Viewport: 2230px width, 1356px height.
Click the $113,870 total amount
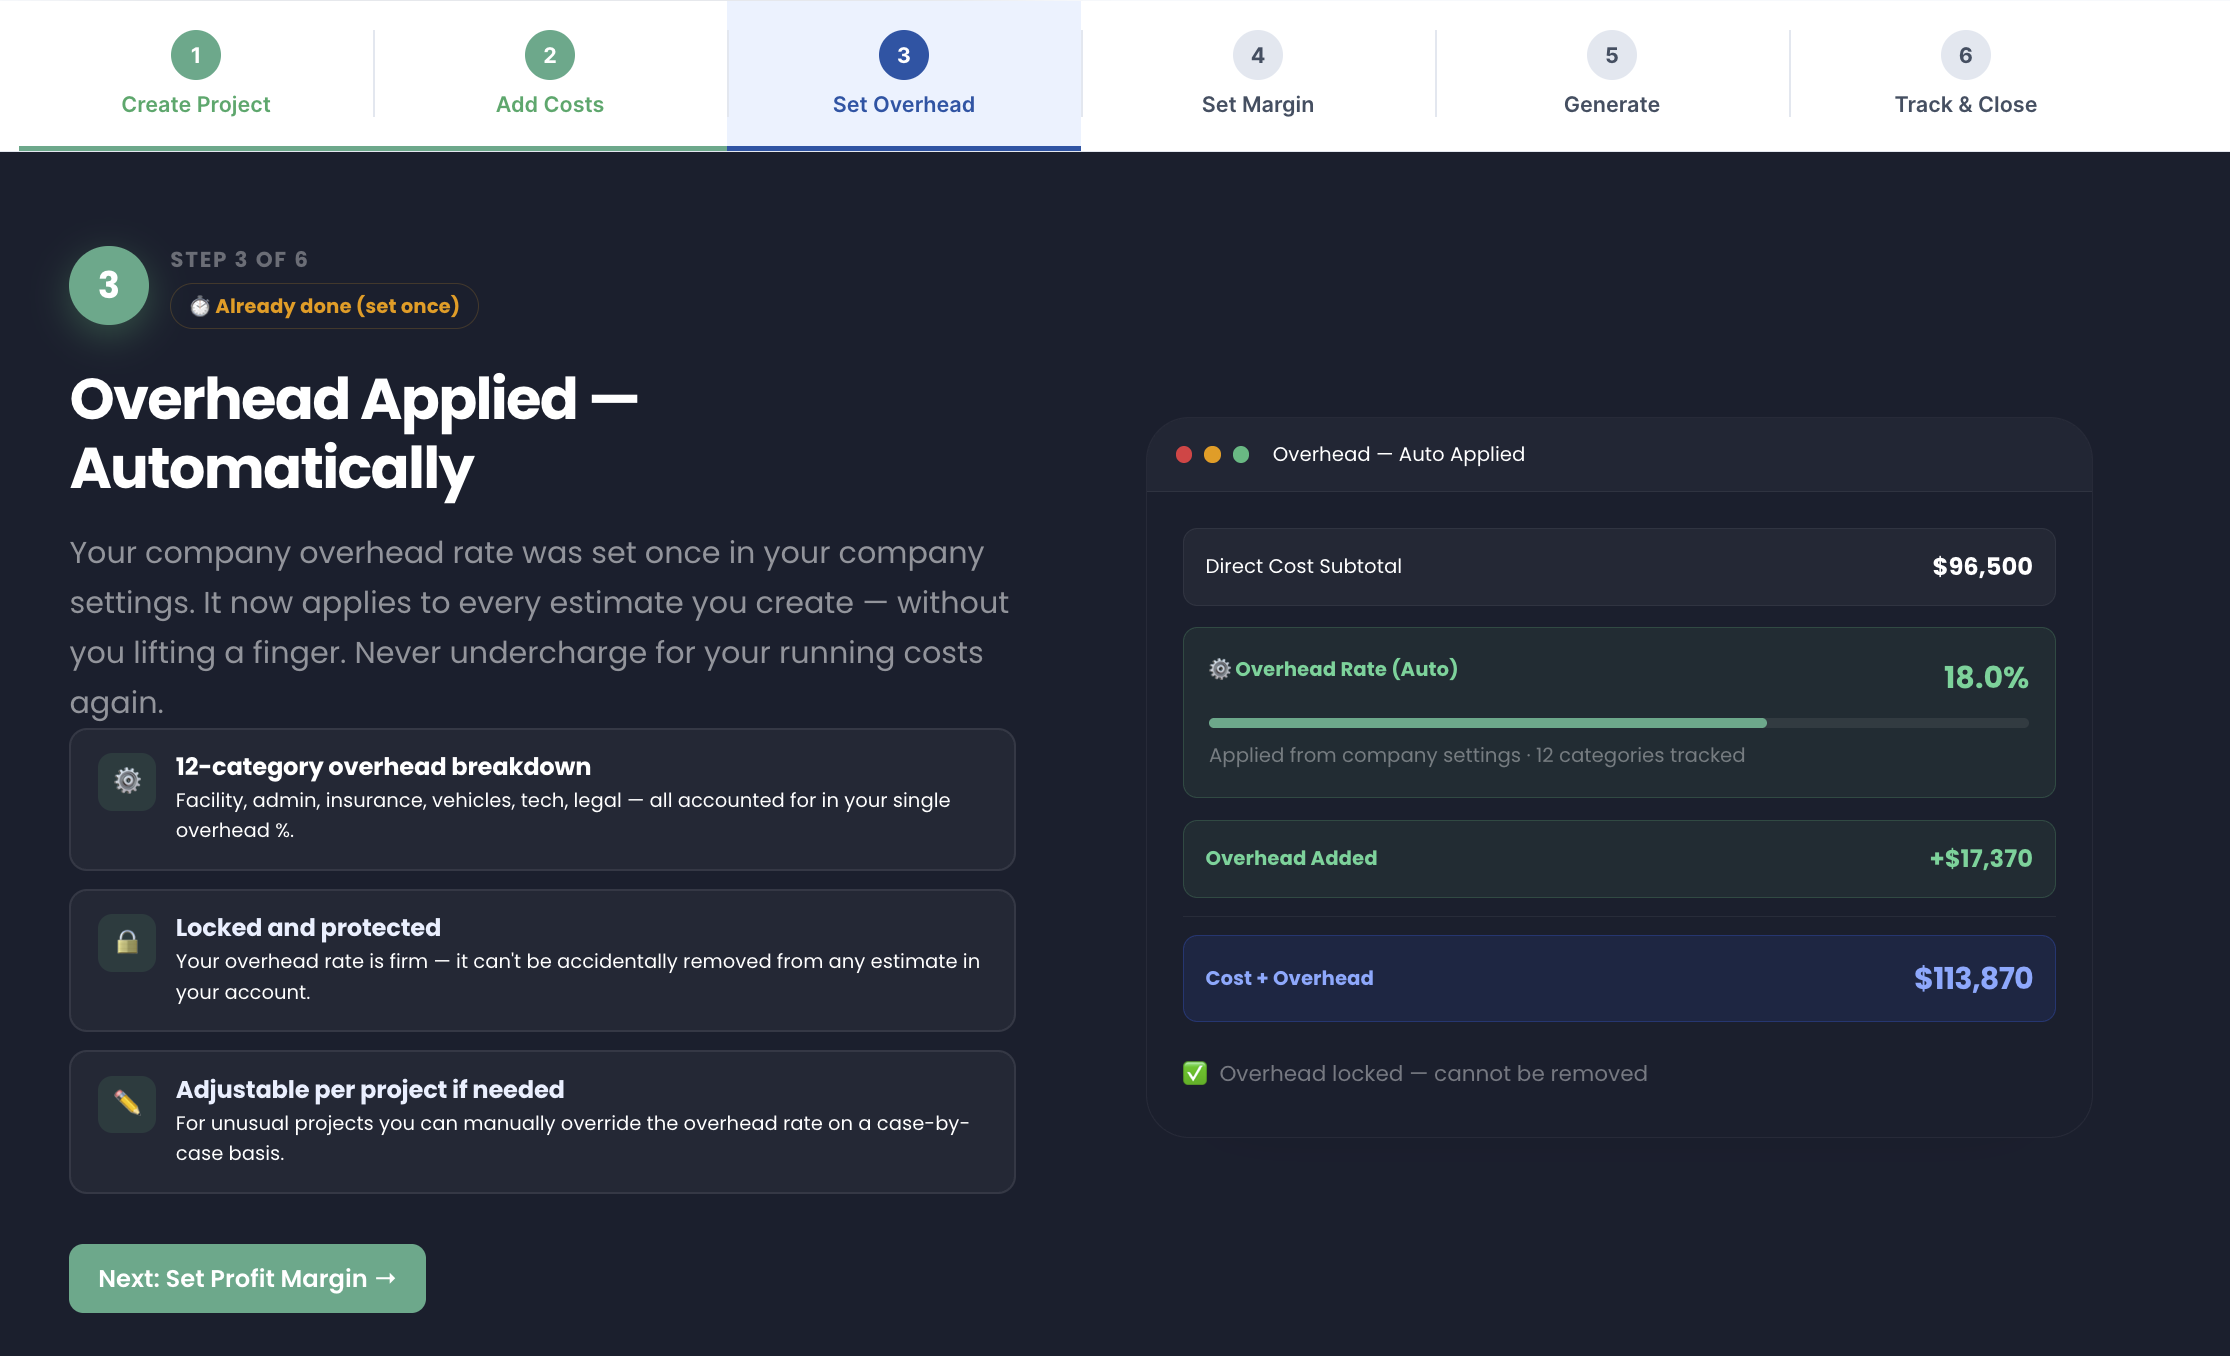coord(1973,979)
